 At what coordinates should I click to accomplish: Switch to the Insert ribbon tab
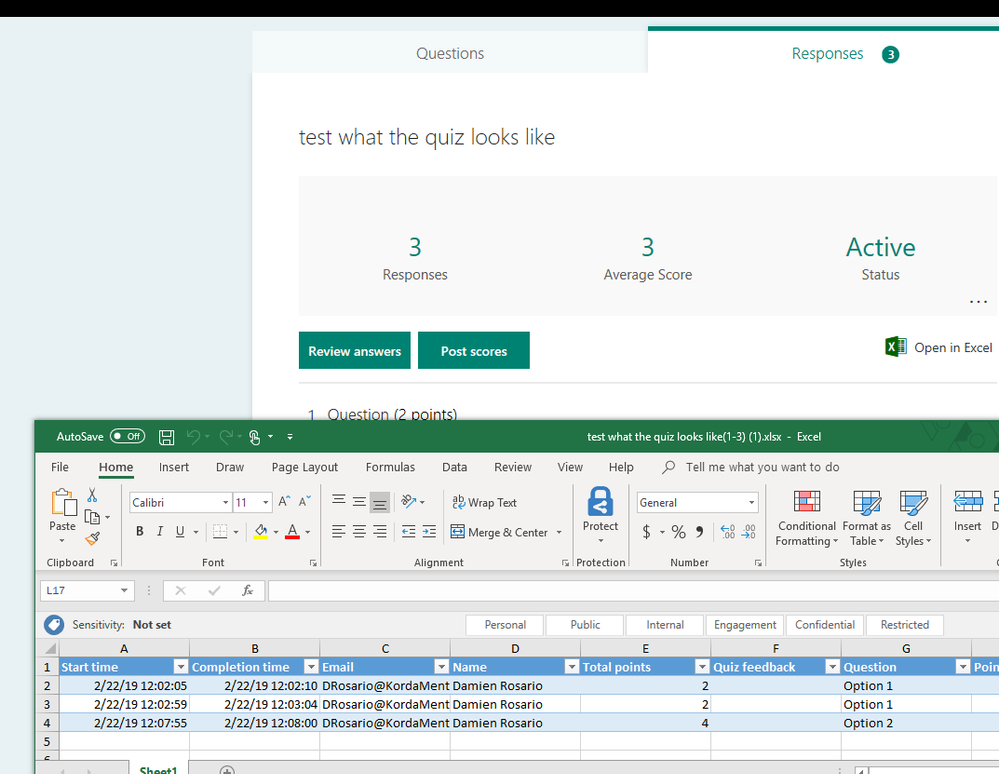pyautogui.click(x=174, y=467)
